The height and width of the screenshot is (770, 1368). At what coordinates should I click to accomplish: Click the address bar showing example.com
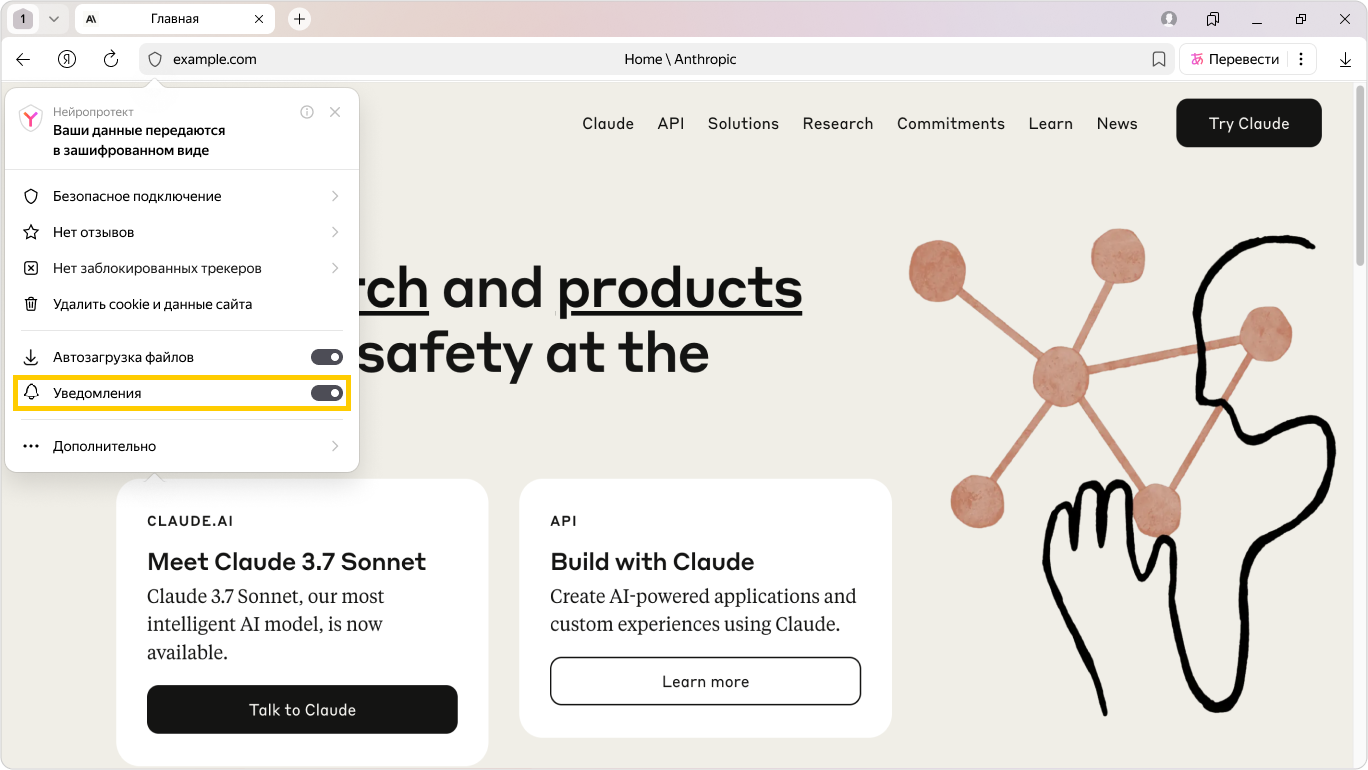coord(400,59)
